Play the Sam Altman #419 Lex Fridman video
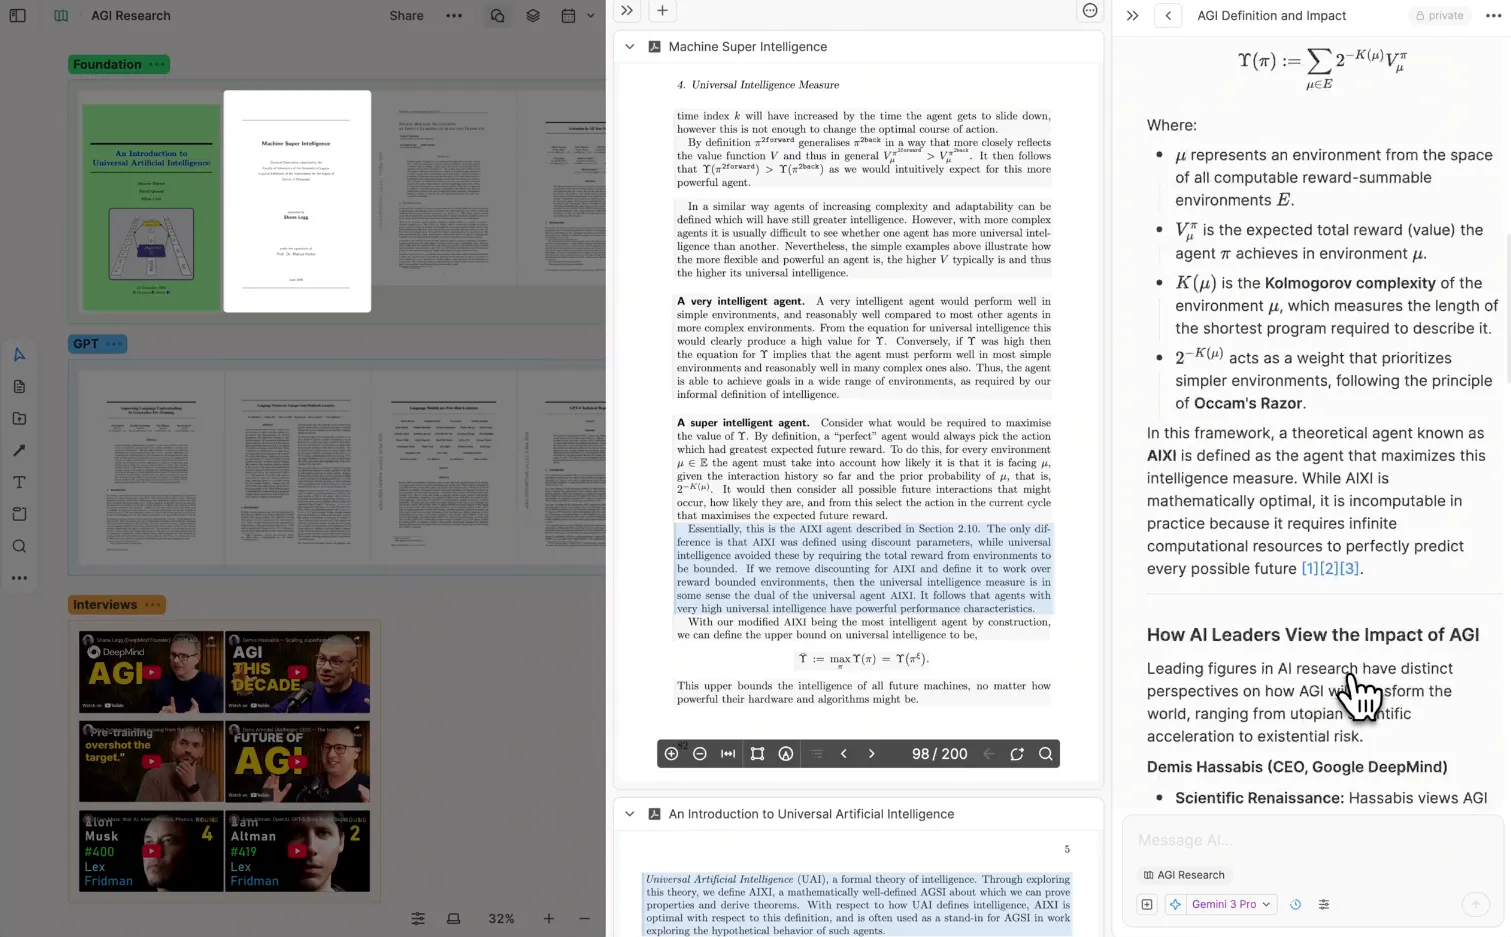This screenshot has width=1511, height=937. [x=297, y=851]
